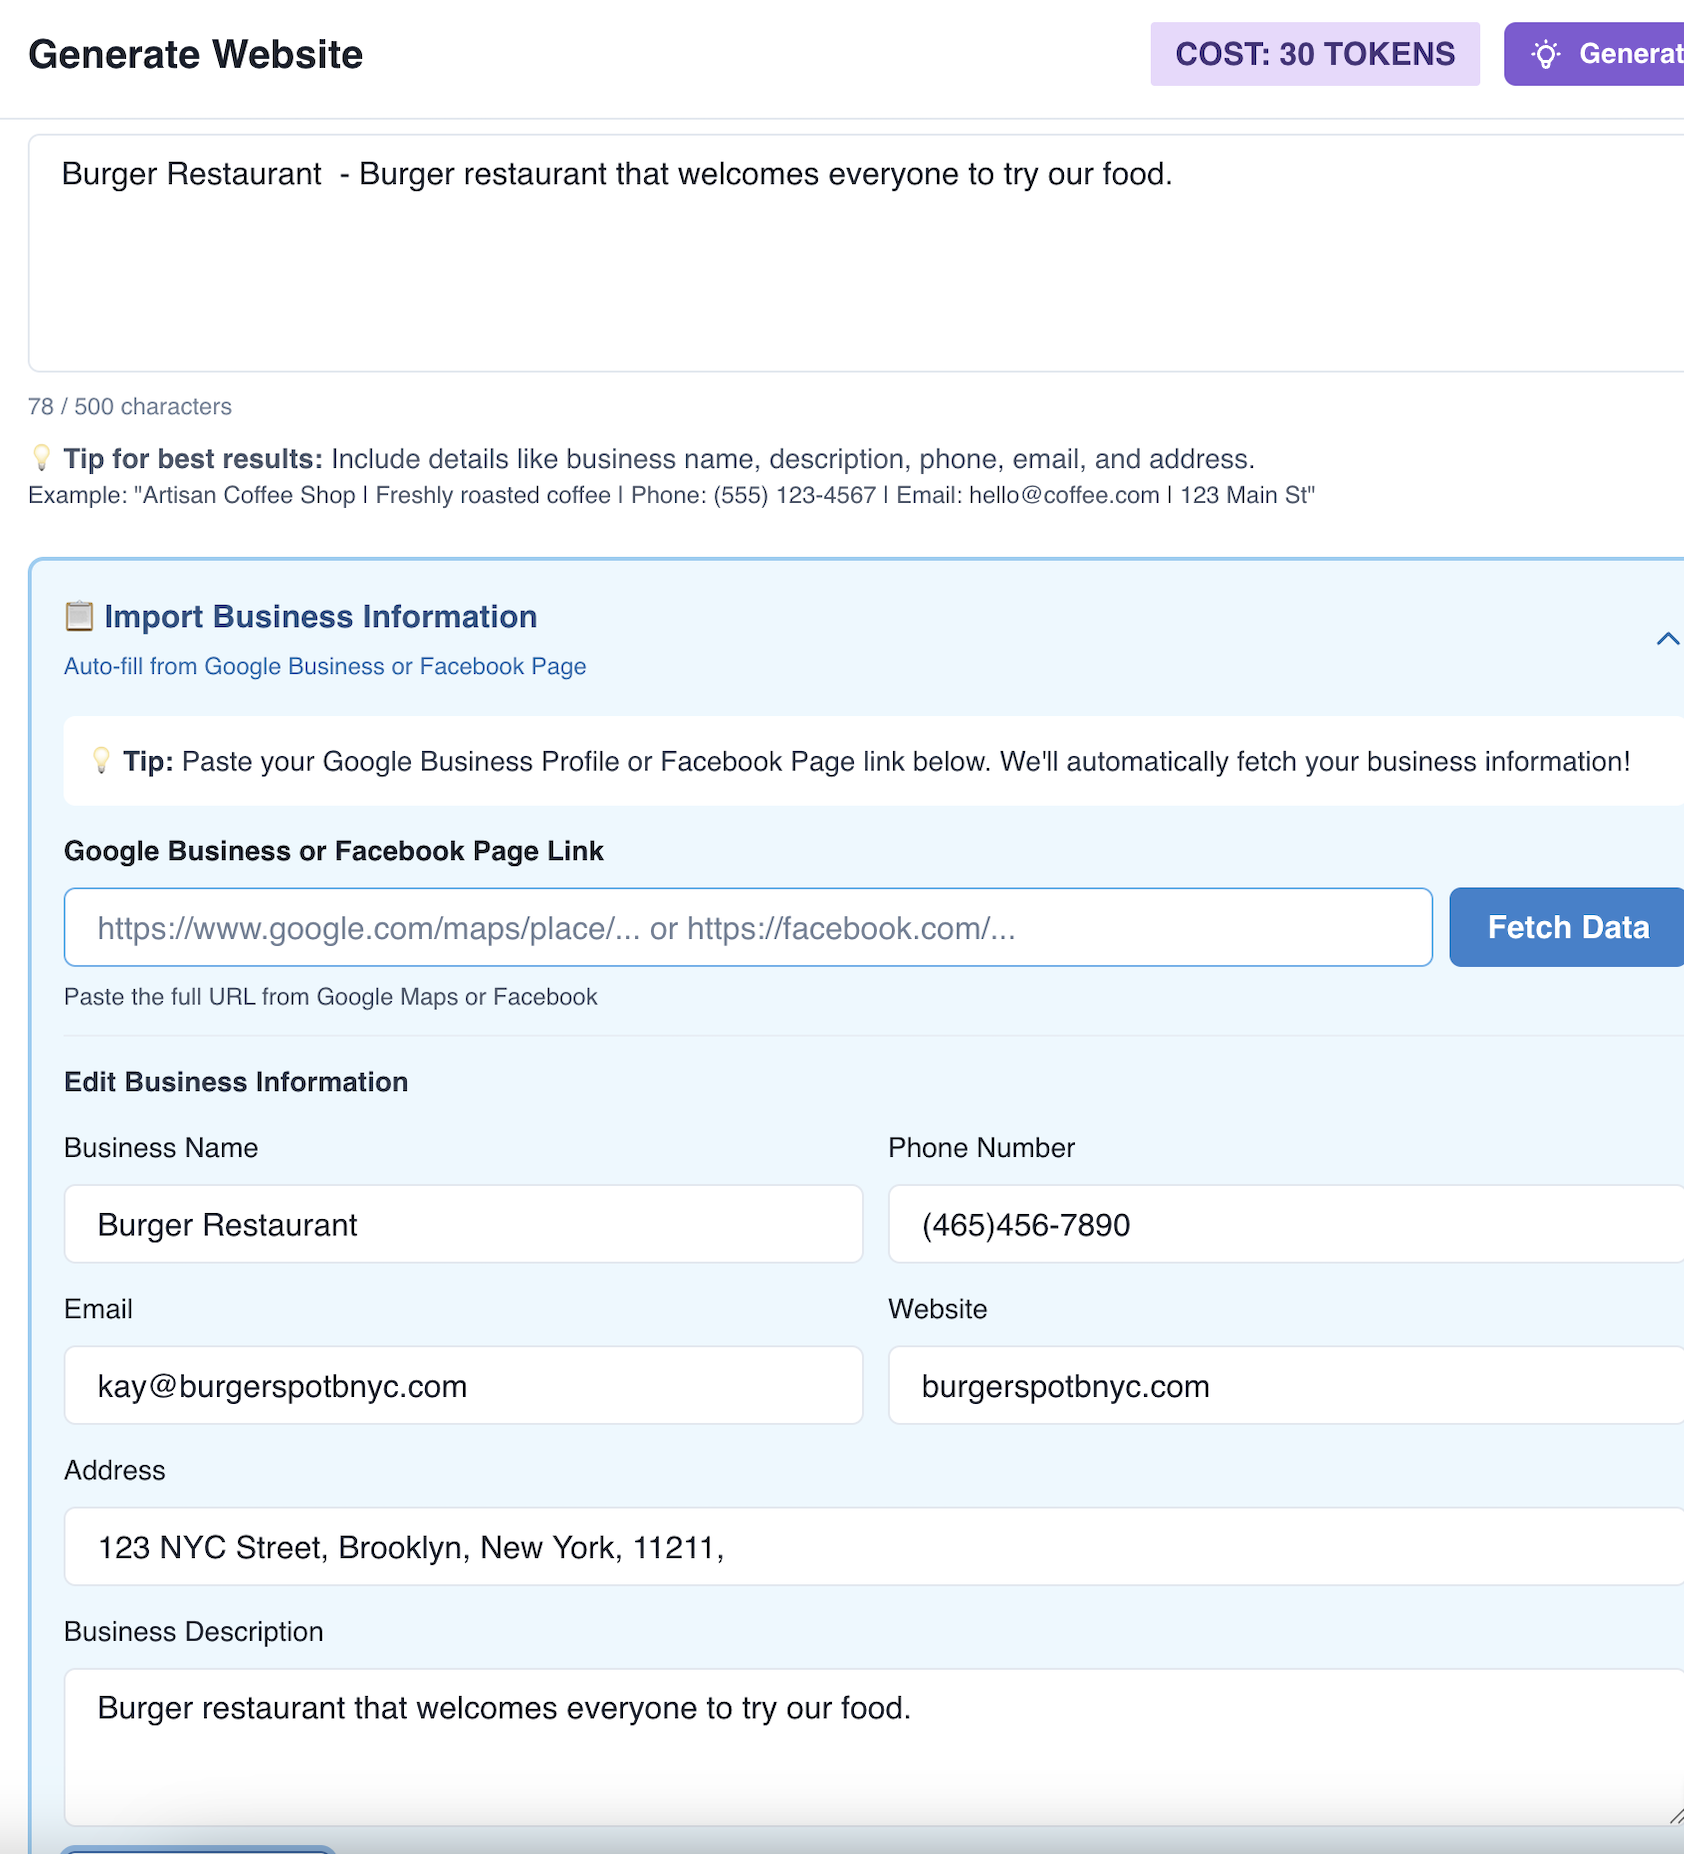Click the lightbulb icon in the paste-link tip box
The image size is (1684, 1854).
(103, 761)
